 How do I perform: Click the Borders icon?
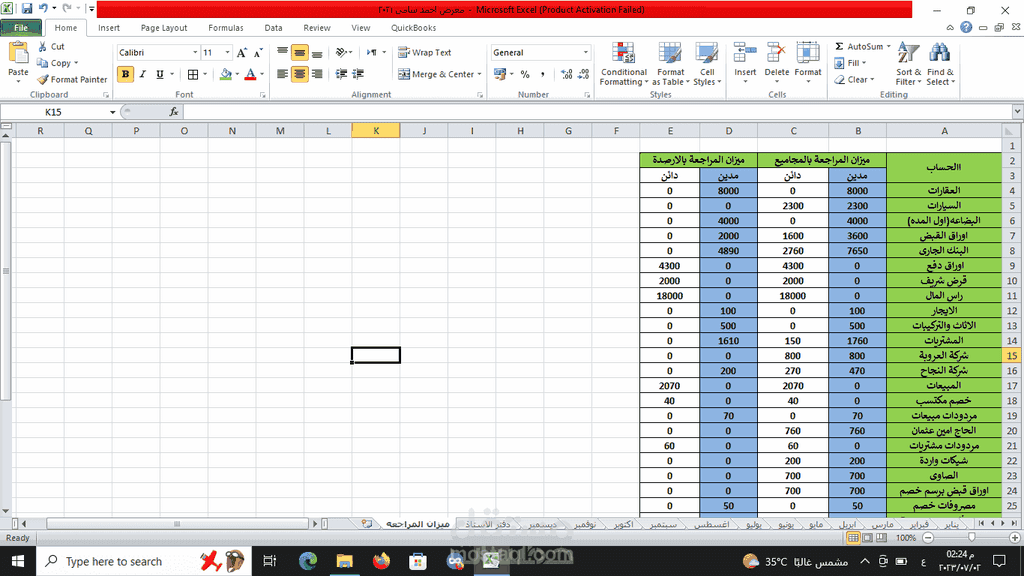[x=193, y=74]
